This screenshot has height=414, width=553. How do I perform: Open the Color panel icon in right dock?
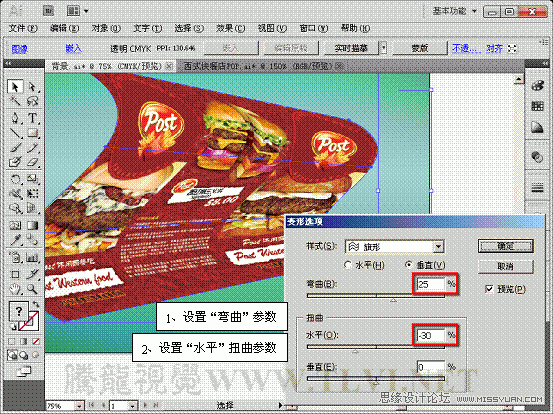point(537,86)
